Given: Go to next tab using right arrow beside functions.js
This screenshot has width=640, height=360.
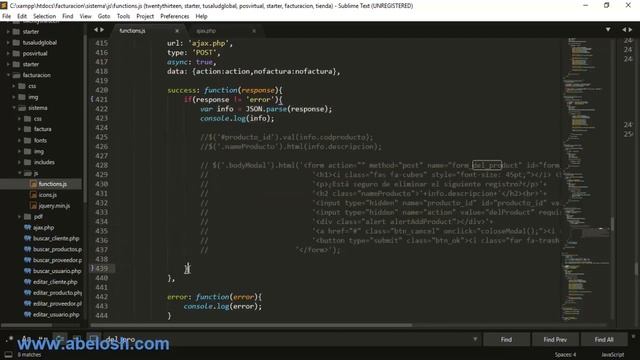Looking at the screenshot, I should coord(102,30).
